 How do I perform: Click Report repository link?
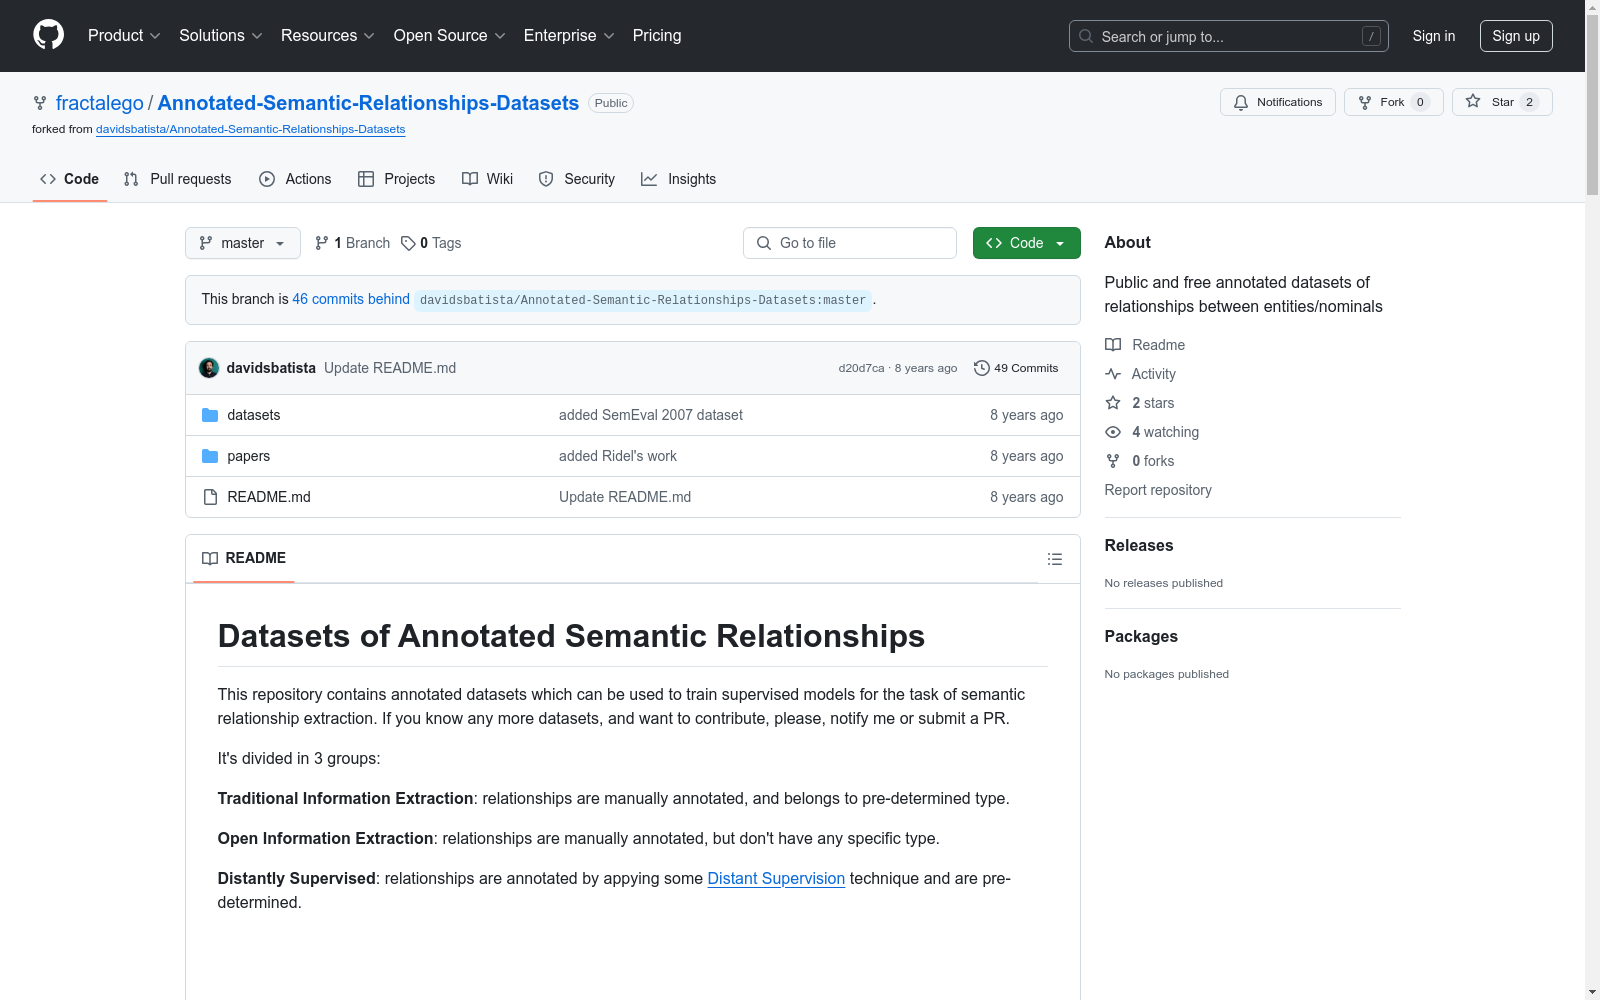pyautogui.click(x=1158, y=490)
